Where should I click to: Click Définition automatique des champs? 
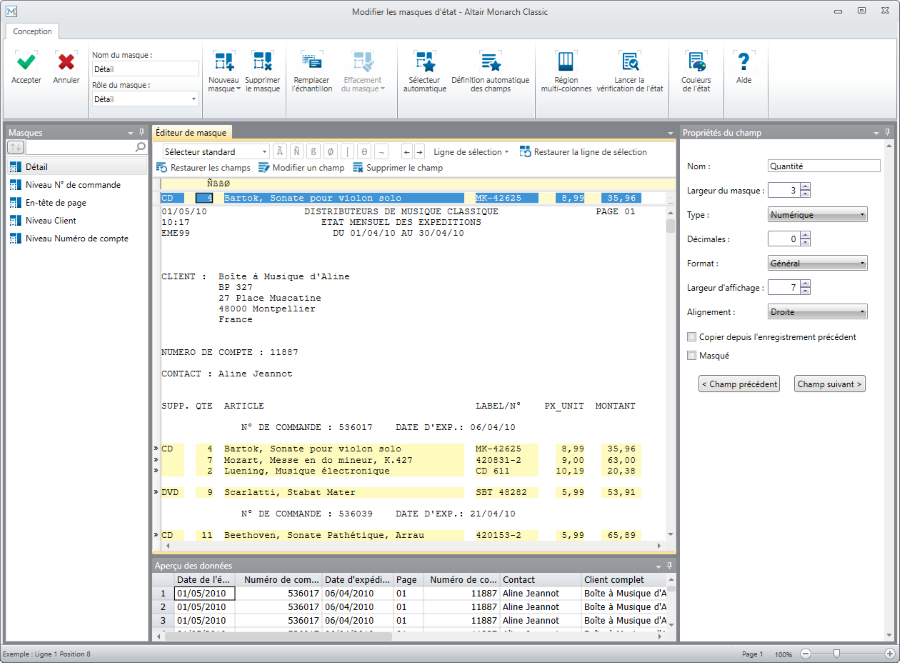(490, 63)
